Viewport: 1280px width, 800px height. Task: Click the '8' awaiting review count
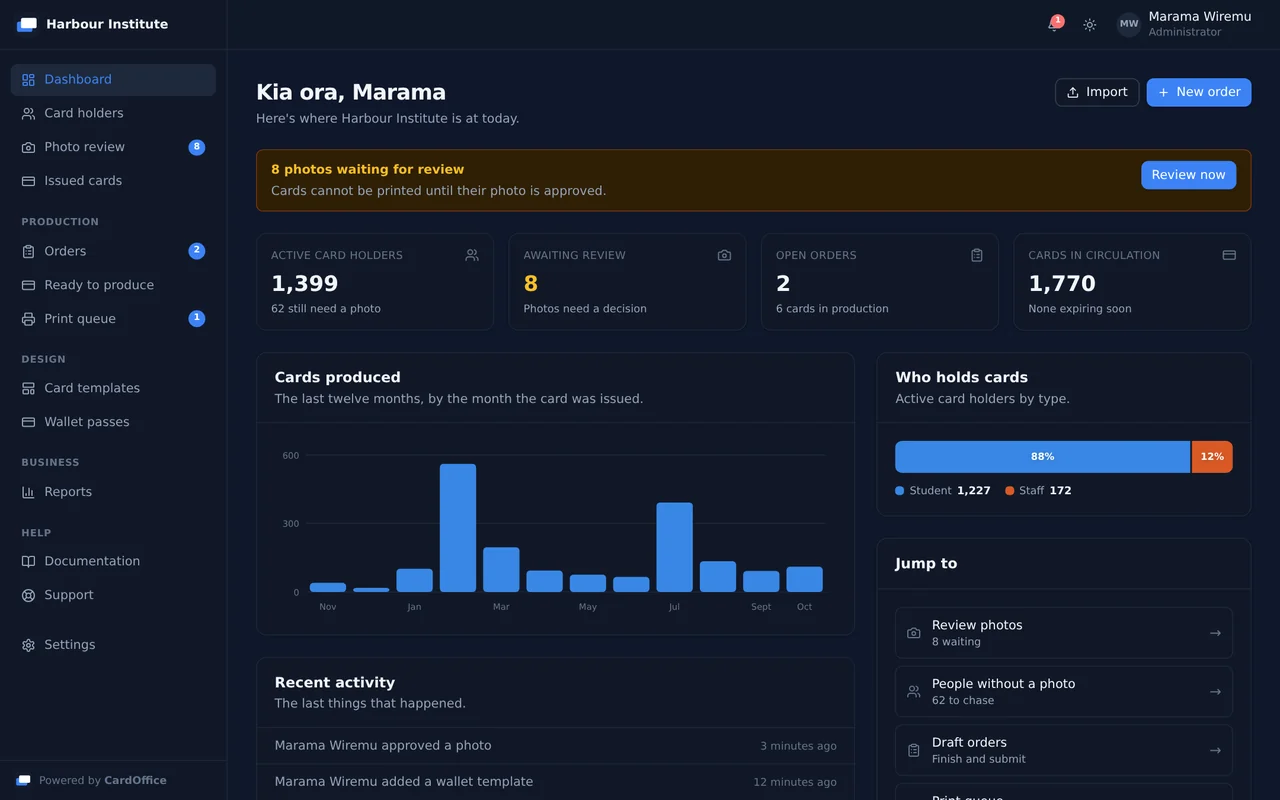531,284
